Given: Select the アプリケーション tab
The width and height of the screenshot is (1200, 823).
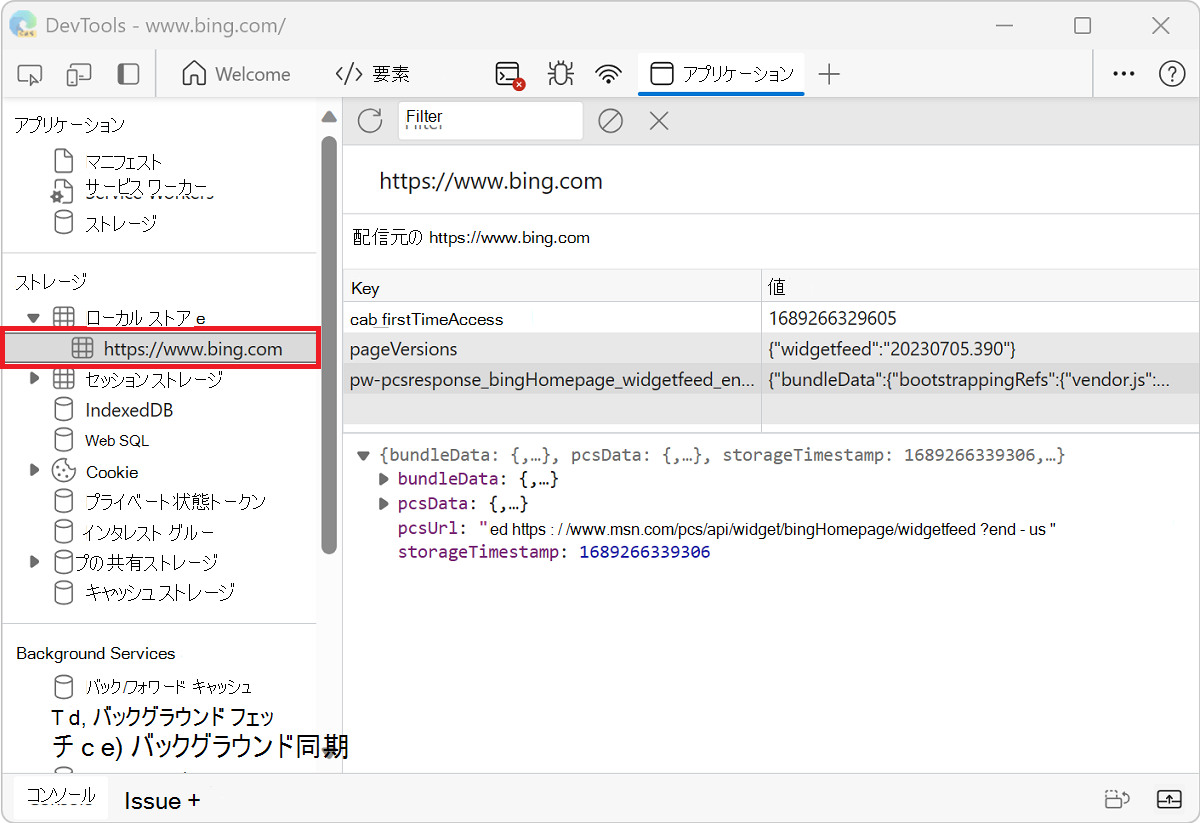Looking at the screenshot, I should 721,74.
